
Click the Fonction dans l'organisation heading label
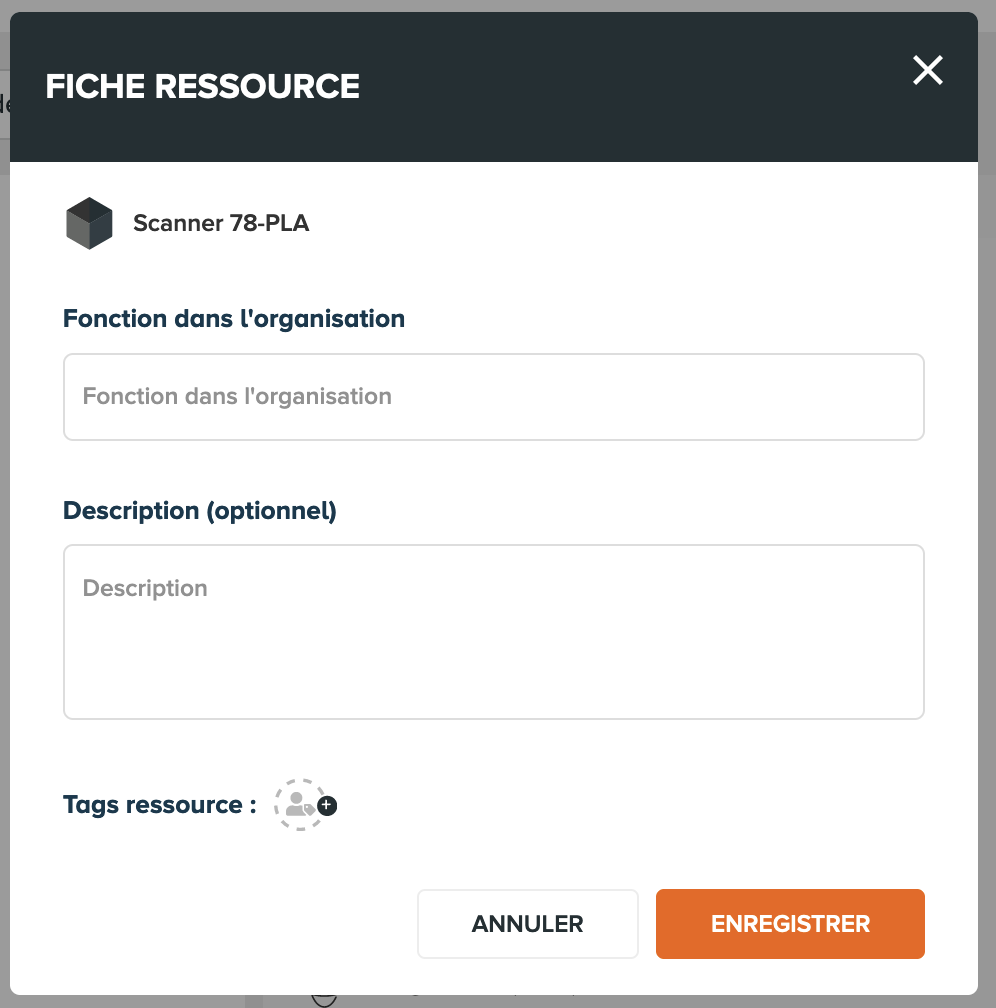234,319
